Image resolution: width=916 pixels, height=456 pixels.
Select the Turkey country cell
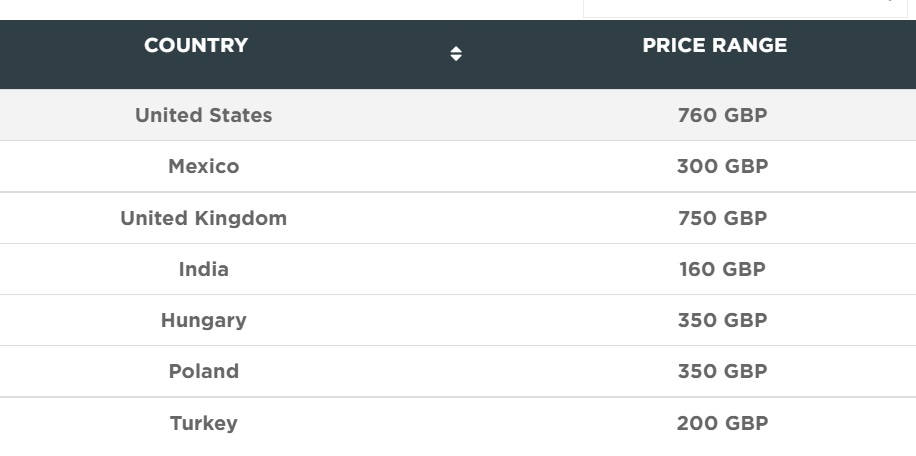203,424
